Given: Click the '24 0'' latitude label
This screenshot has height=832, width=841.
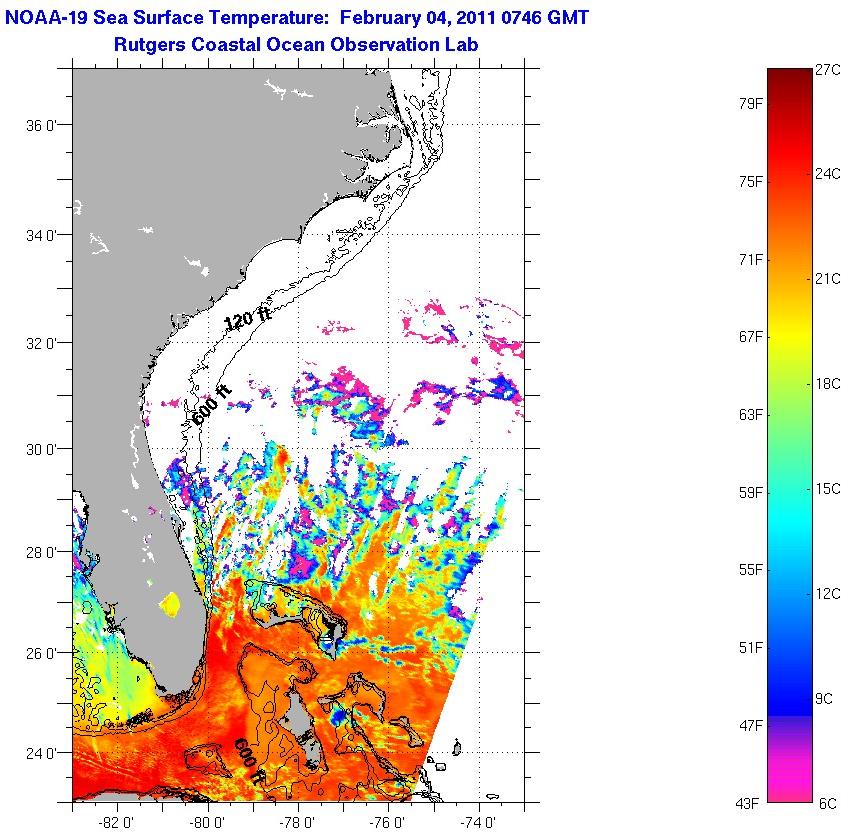Looking at the screenshot, I should tap(41, 754).
